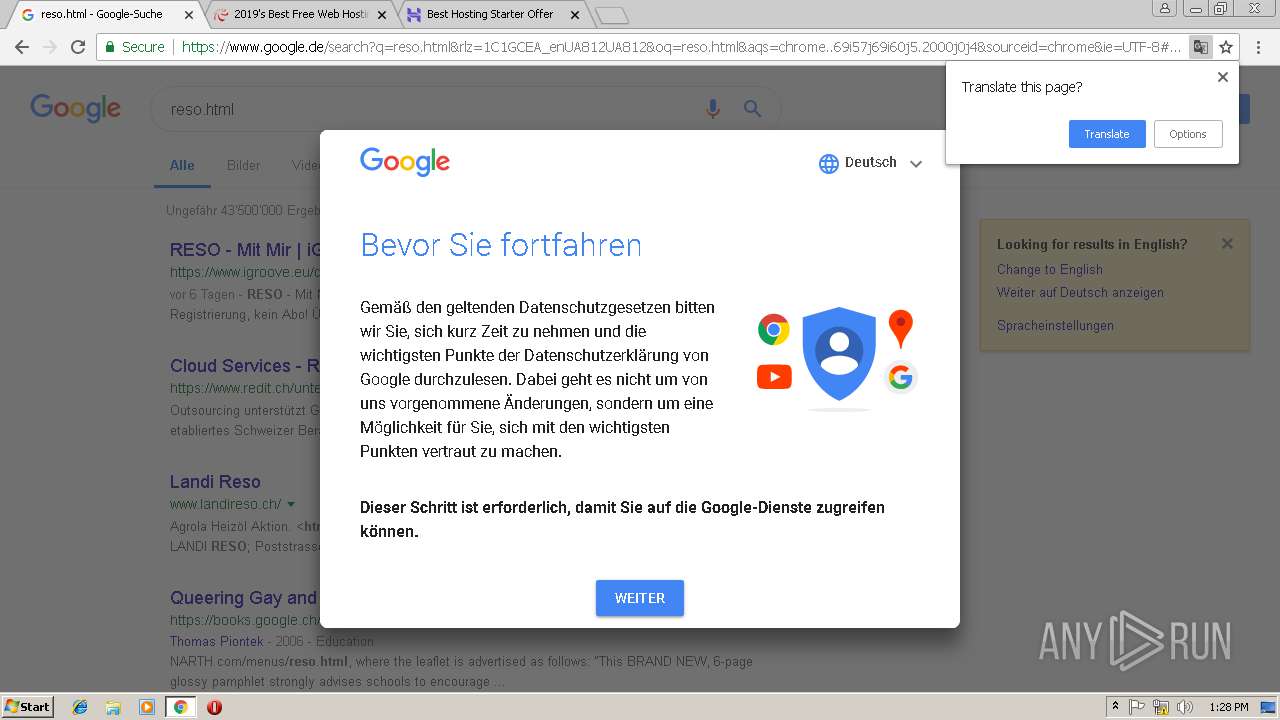Click the blue Translate button
This screenshot has height=720, width=1280.
click(x=1107, y=134)
